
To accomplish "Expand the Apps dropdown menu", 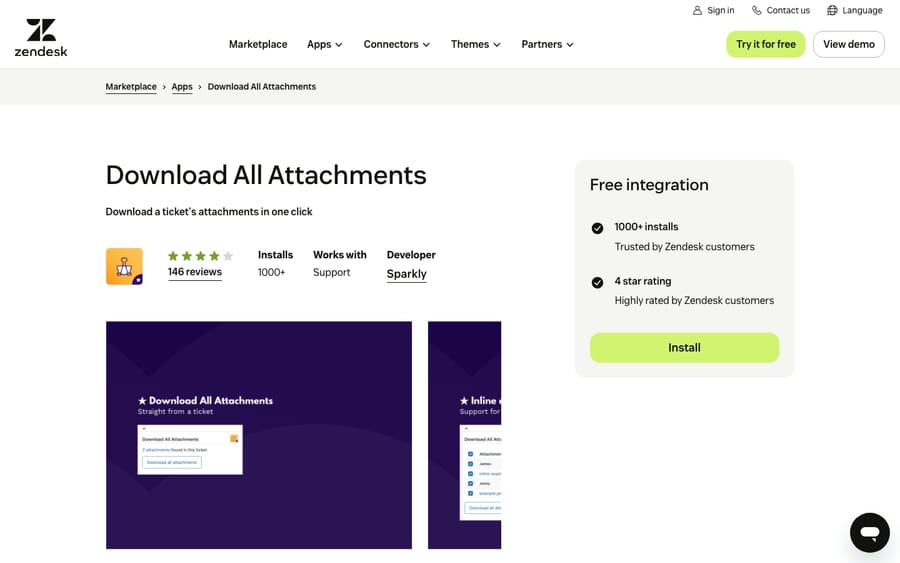I will coord(325,44).
